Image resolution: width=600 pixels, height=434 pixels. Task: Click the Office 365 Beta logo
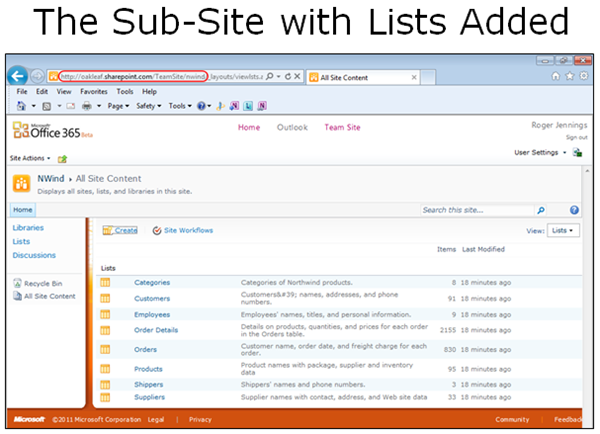point(52,131)
